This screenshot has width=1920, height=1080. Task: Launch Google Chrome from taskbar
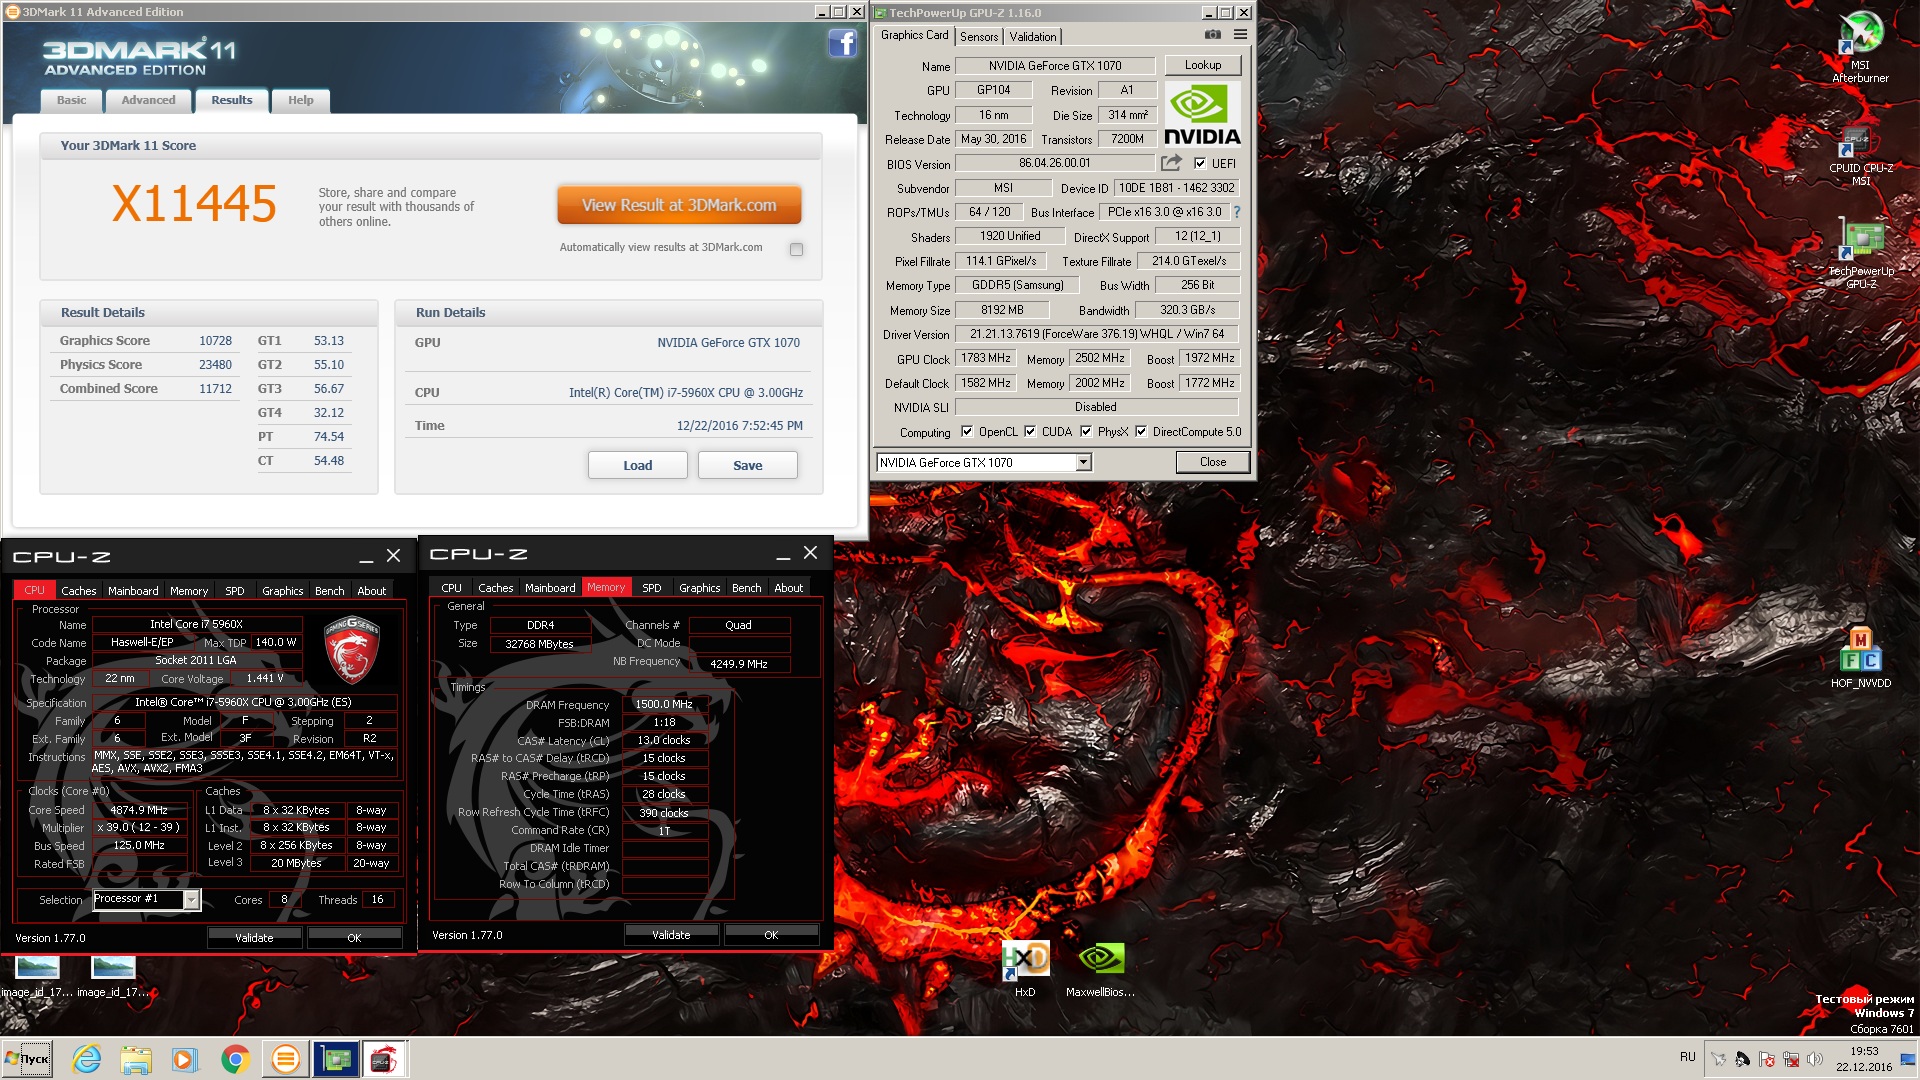[x=235, y=1059]
